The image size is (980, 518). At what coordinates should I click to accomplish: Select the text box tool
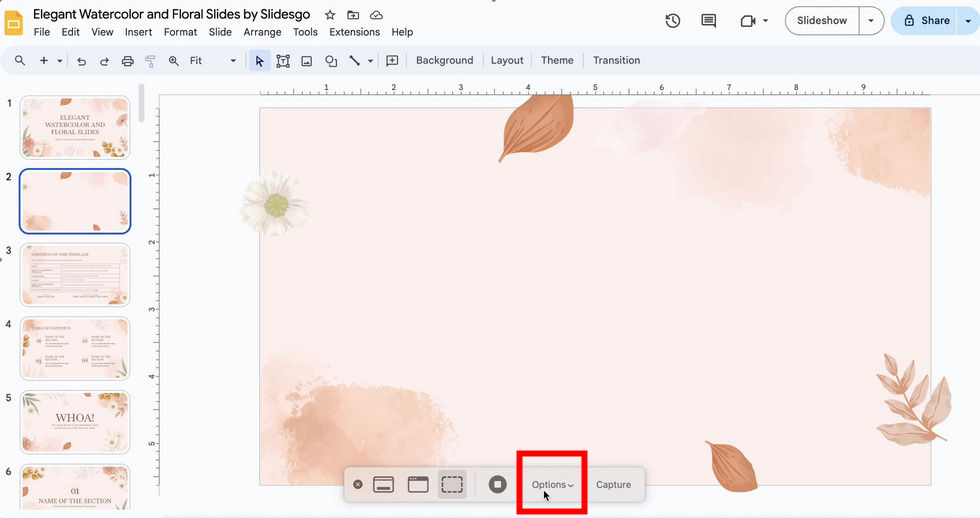(x=283, y=61)
